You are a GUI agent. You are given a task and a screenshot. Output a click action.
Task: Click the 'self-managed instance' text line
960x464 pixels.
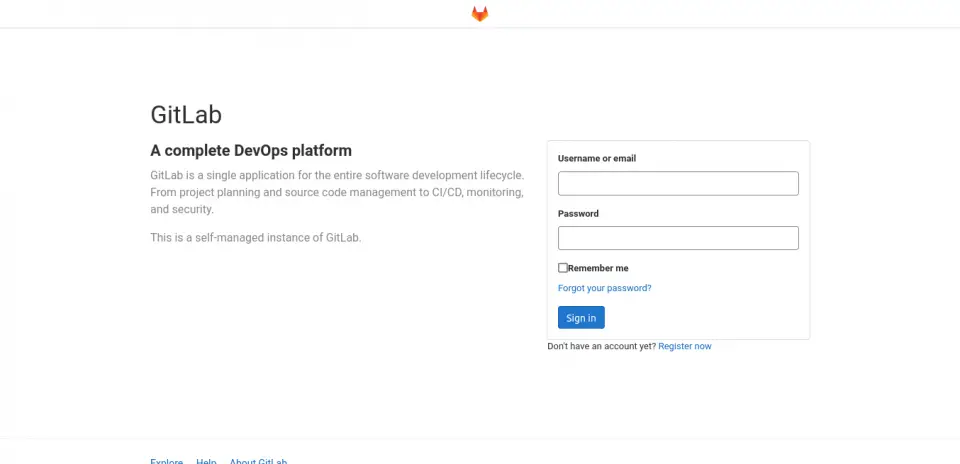(x=255, y=238)
